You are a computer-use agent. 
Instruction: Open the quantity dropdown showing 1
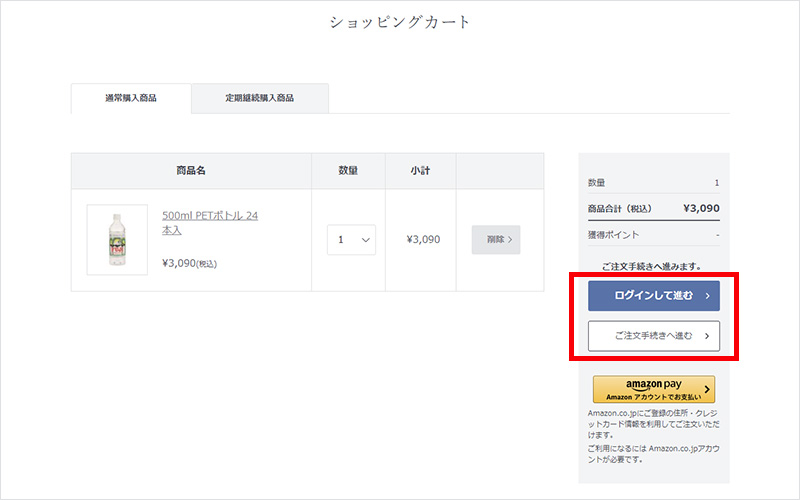pyautogui.click(x=351, y=240)
